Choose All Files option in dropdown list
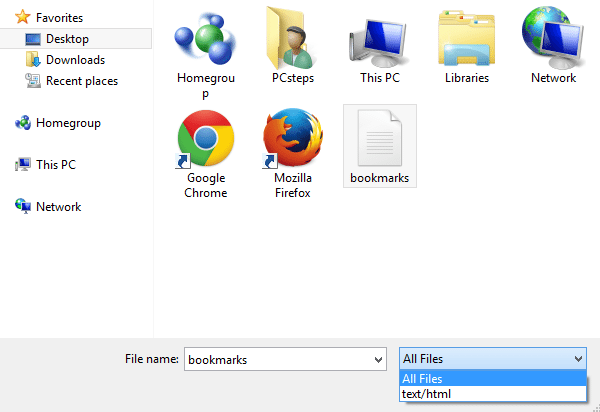Screen dimensions: 600x412 pyautogui.click(x=492, y=378)
